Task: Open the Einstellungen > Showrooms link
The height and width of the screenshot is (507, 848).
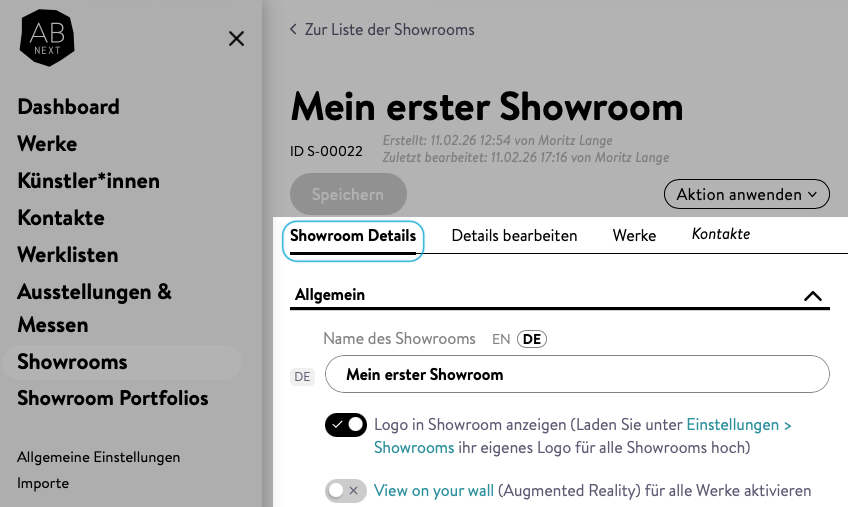Action: pos(738,425)
